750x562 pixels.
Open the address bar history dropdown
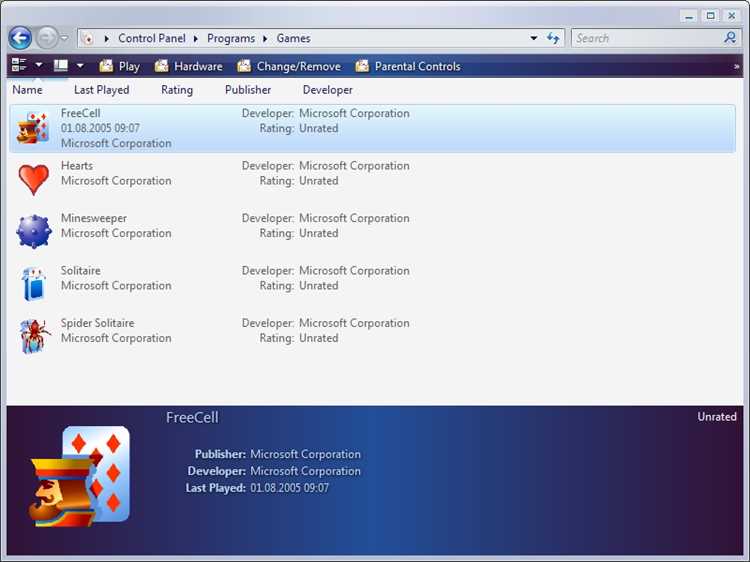coord(533,38)
